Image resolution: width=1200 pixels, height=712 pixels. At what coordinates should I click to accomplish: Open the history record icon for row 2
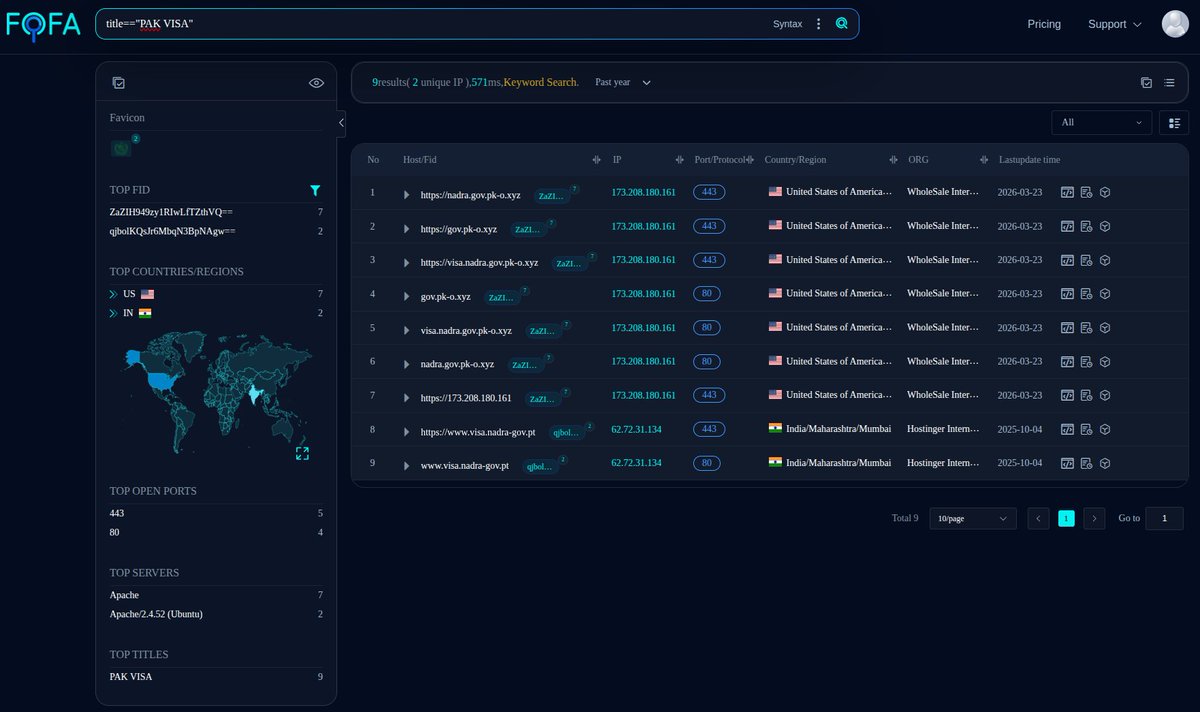point(1086,226)
